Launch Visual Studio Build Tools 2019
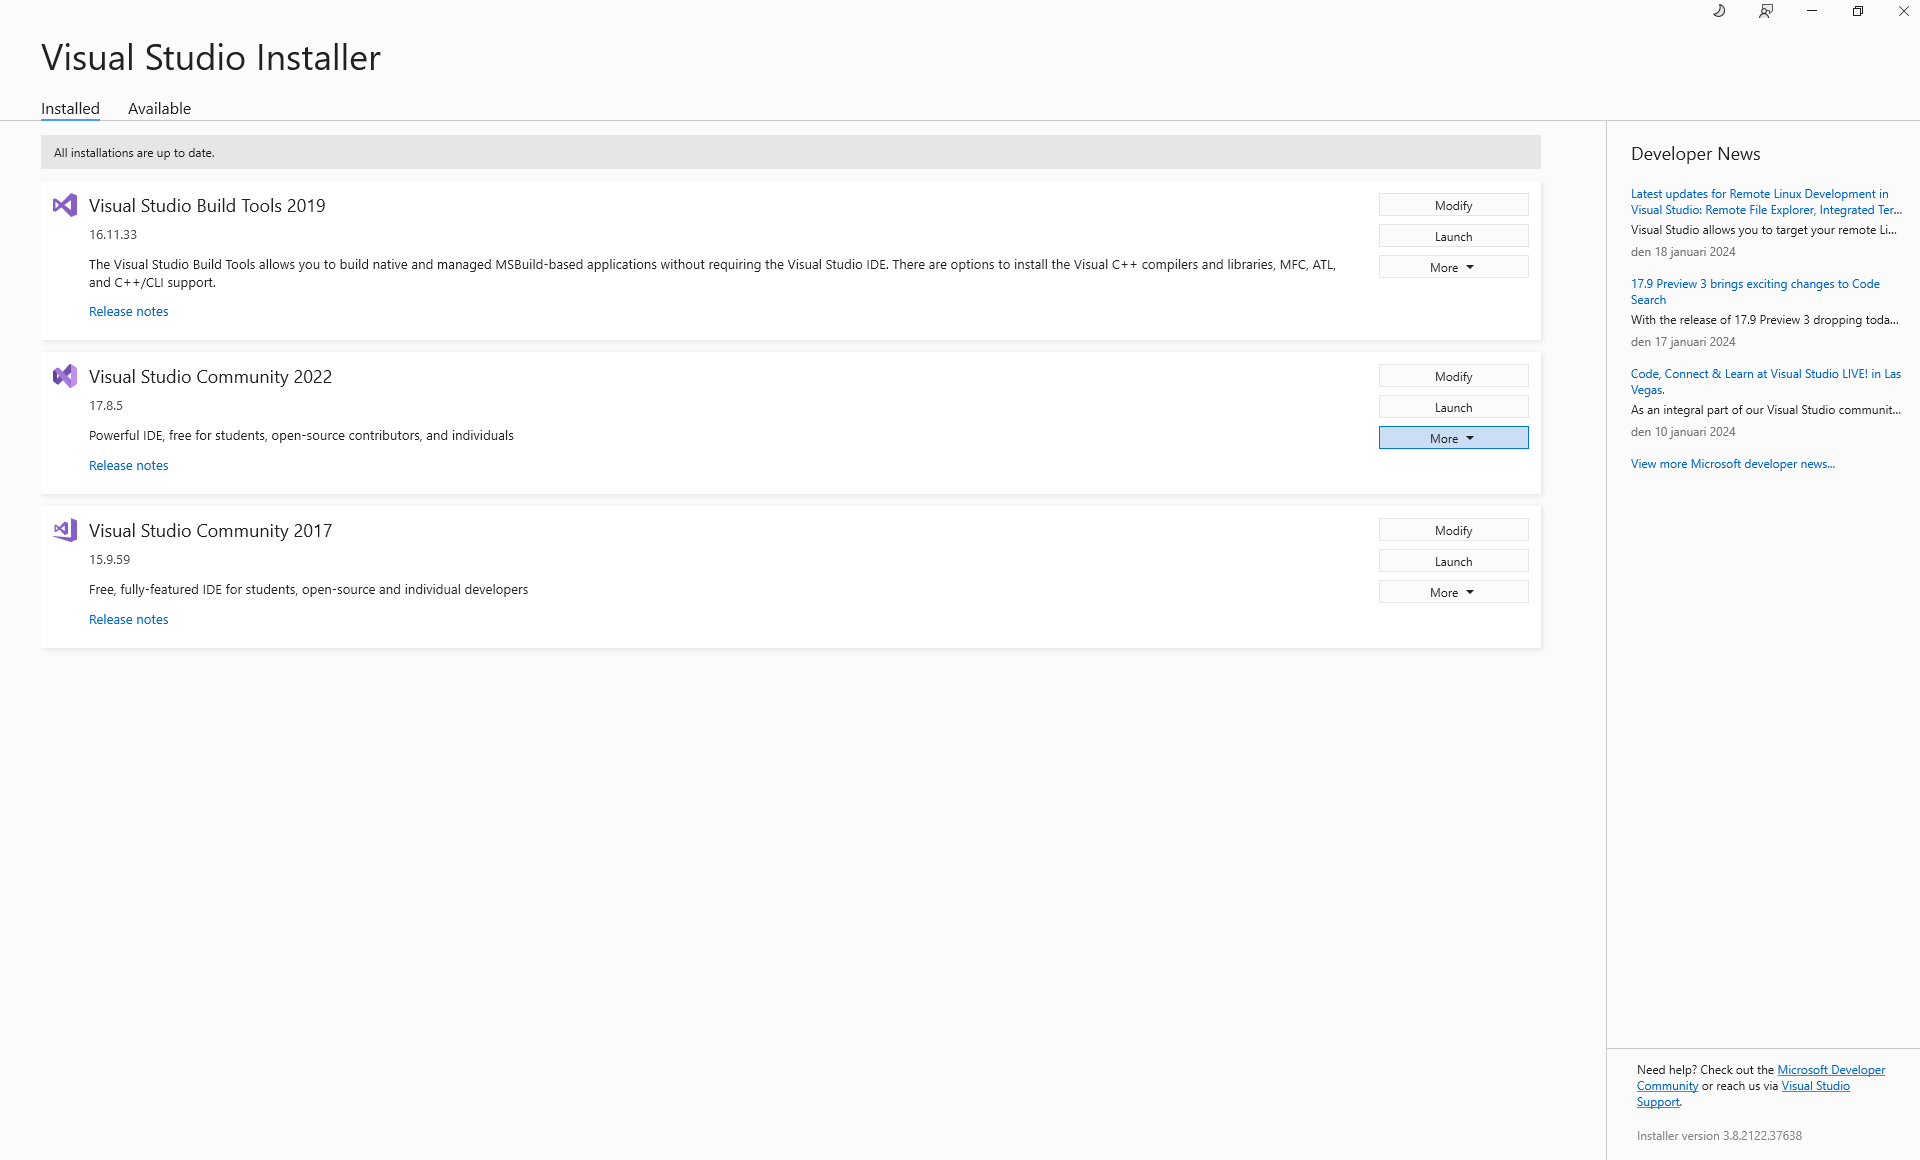The image size is (1920, 1160). (x=1453, y=236)
